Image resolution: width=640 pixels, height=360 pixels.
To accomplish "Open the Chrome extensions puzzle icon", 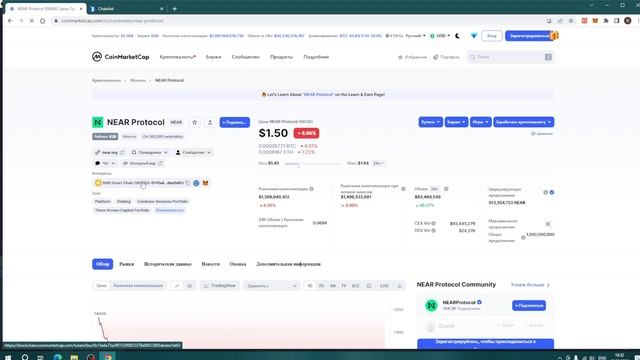I will pos(606,20).
